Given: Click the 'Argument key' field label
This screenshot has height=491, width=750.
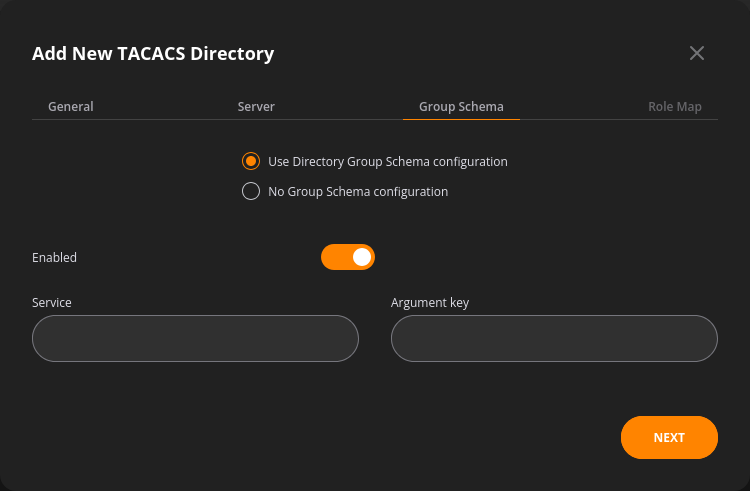Looking at the screenshot, I should pyautogui.click(x=430, y=303).
